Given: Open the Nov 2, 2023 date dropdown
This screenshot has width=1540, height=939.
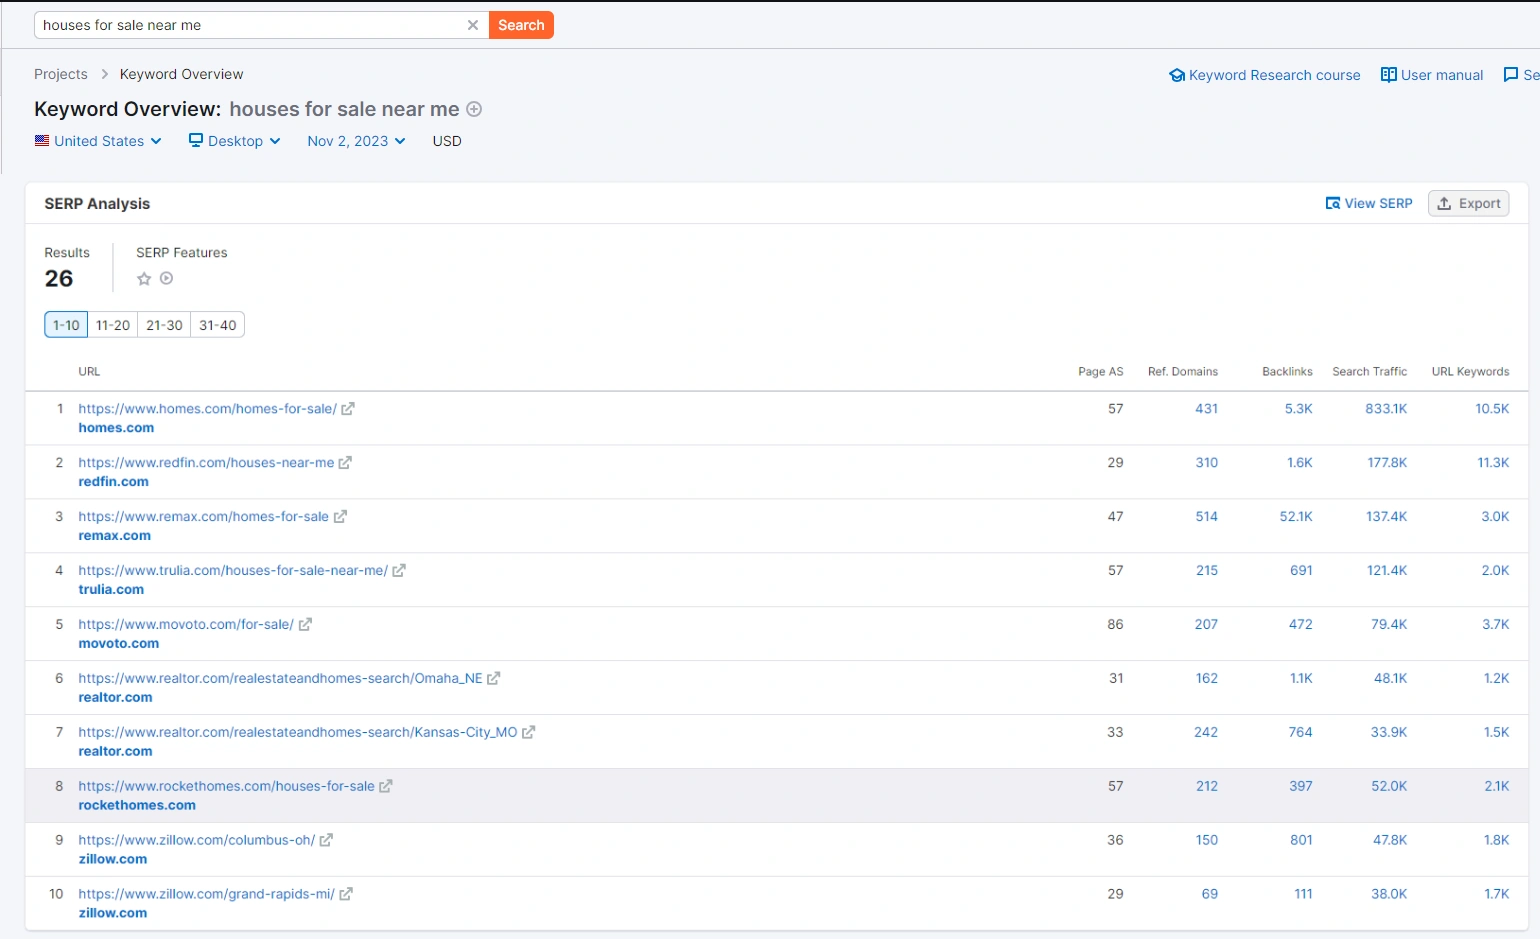Looking at the screenshot, I should (356, 141).
